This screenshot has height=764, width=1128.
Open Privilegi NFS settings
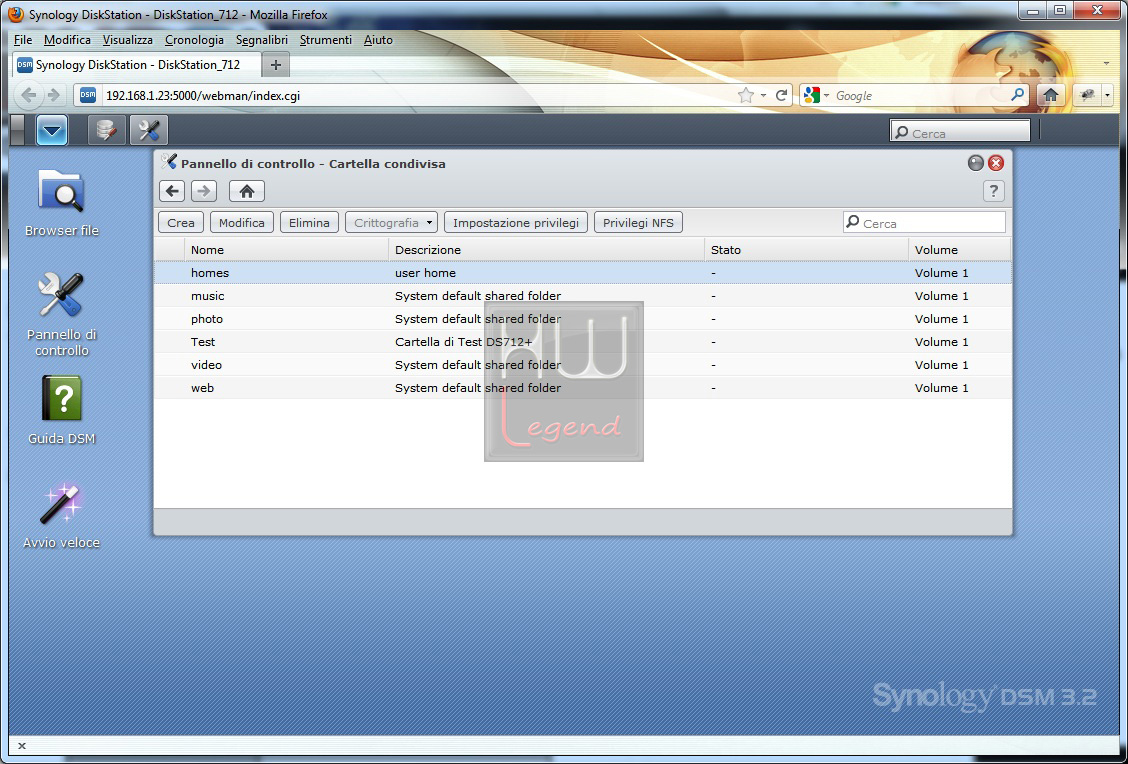click(638, 223)
